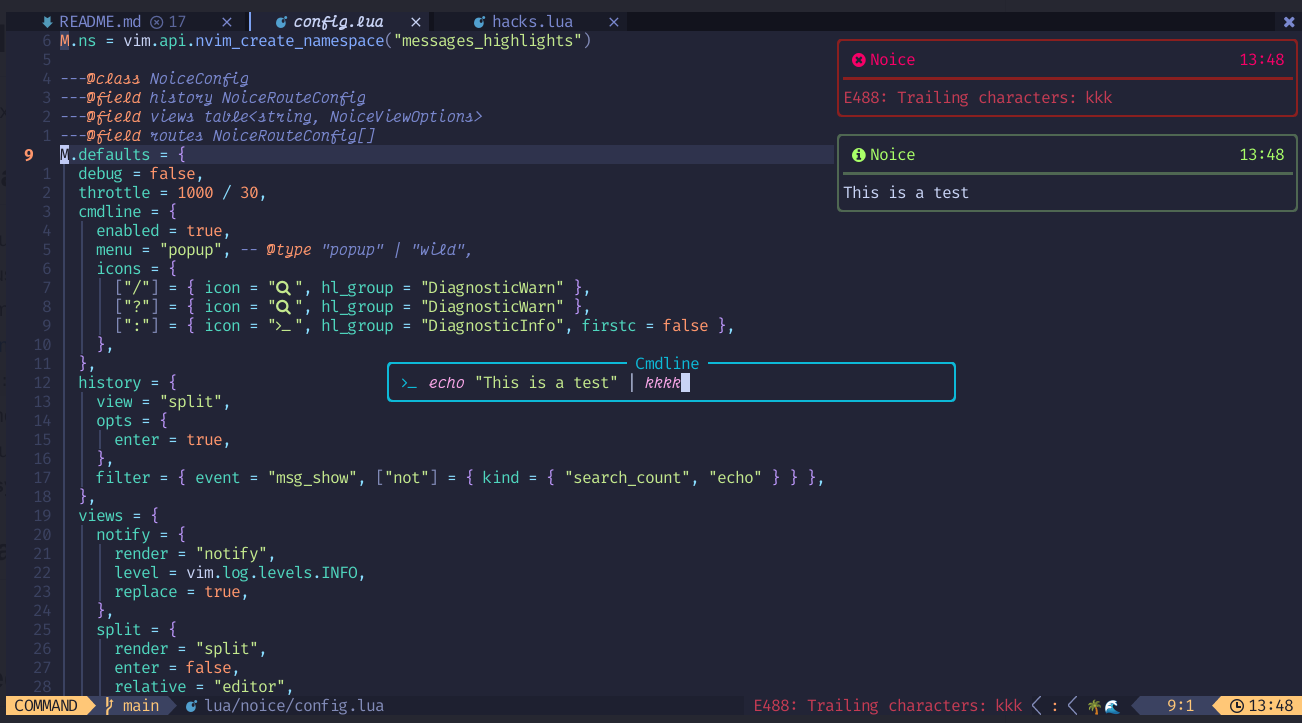The height and width of the screenshot is (723, 1302).
Task: Click the chevron separator in the statusline
Action: 1037,705
